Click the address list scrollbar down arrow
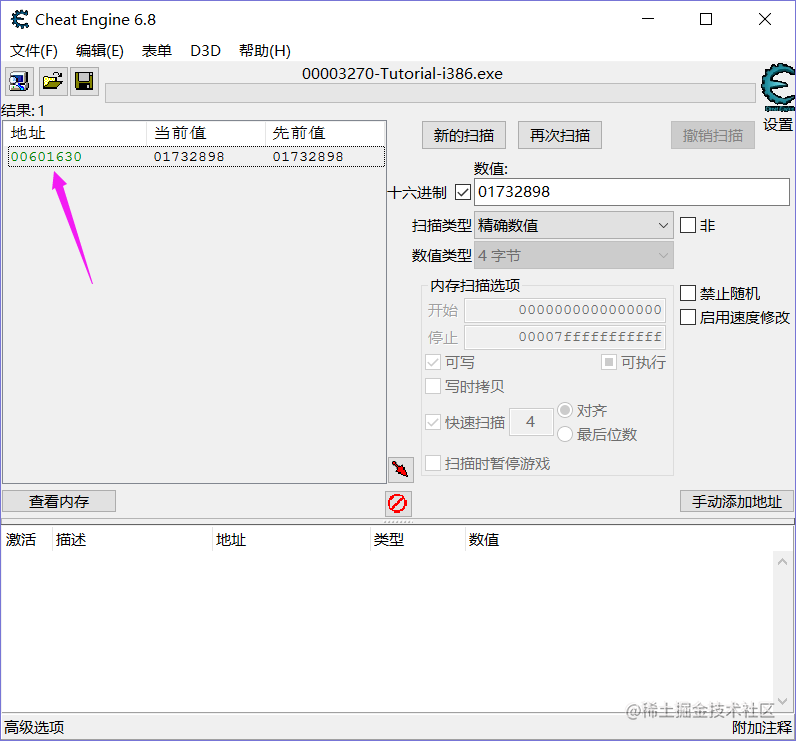The width and height of the screenshot is (796, 741). pyautogui.click(x=782, y=701)
